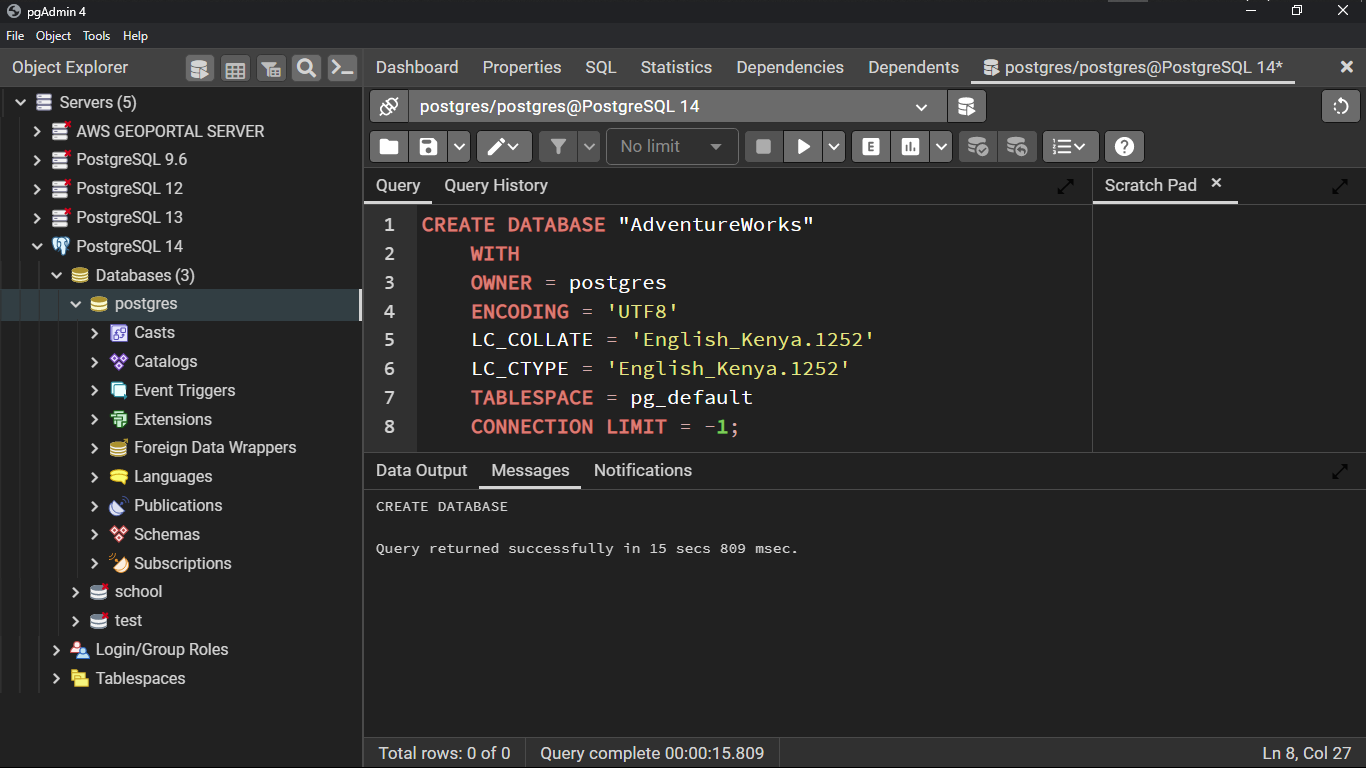Click the Help question mark icon
Screen dimensions: 1366x768
tap(1125, 147)
